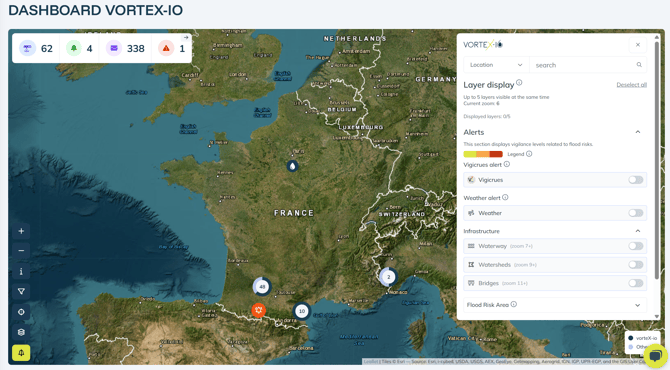Screen dimensions: 670x370
Task: Enable the Vigicrues layer toggle
Action: point(635,180)
